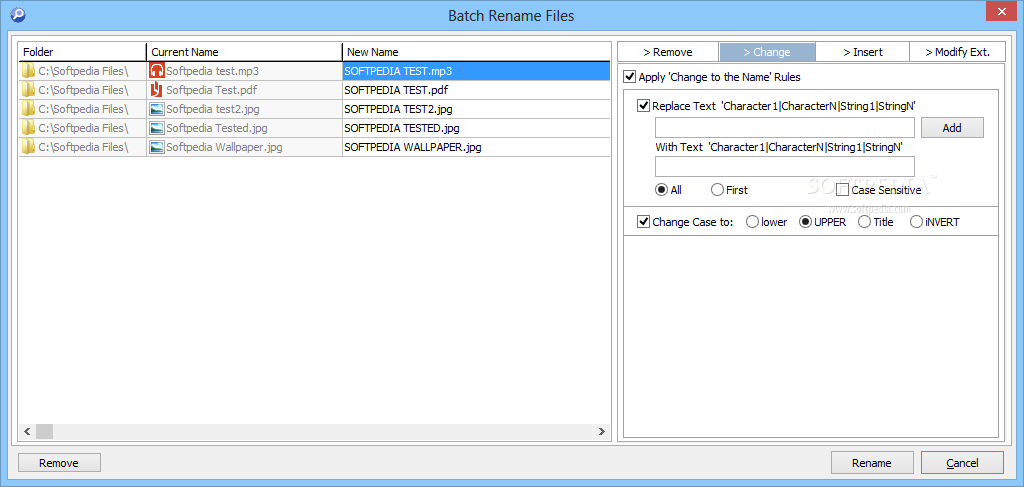The height and width of the screenshot is (487, 1024).
Task: Click the PDF icon for Softpedia Test.pdf
Action: click(157, 89)
